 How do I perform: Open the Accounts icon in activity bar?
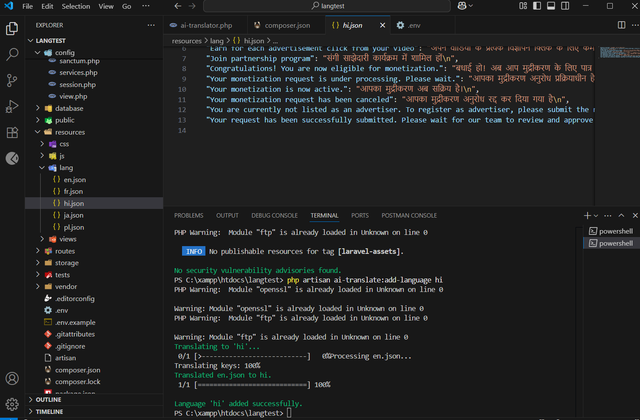pos(12,379)
